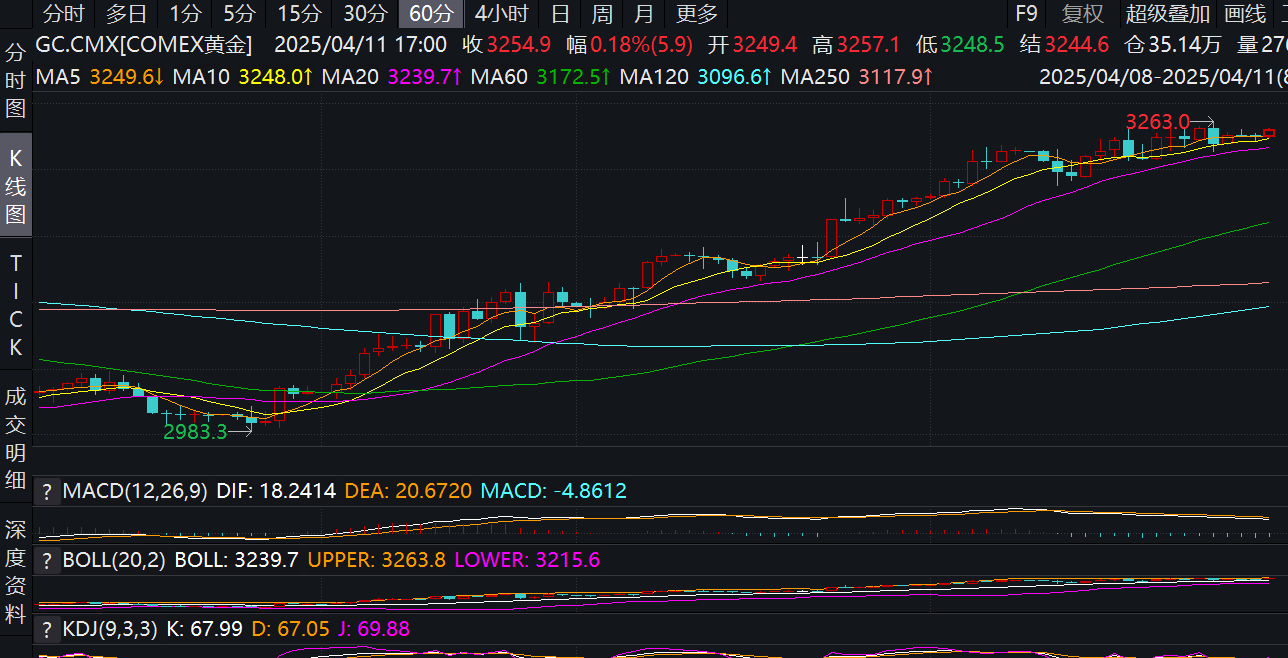
Task: Click the KDJ indicator help question-mark icon
Action: coord(47,629)
